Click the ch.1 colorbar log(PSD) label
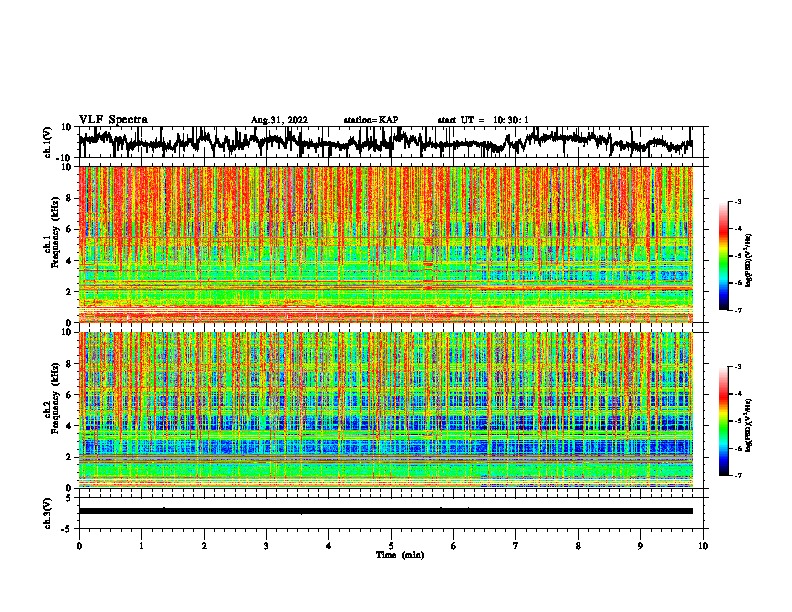Viewport: 792px width, 612px height. pyautogui.click(x=748, y=261)
